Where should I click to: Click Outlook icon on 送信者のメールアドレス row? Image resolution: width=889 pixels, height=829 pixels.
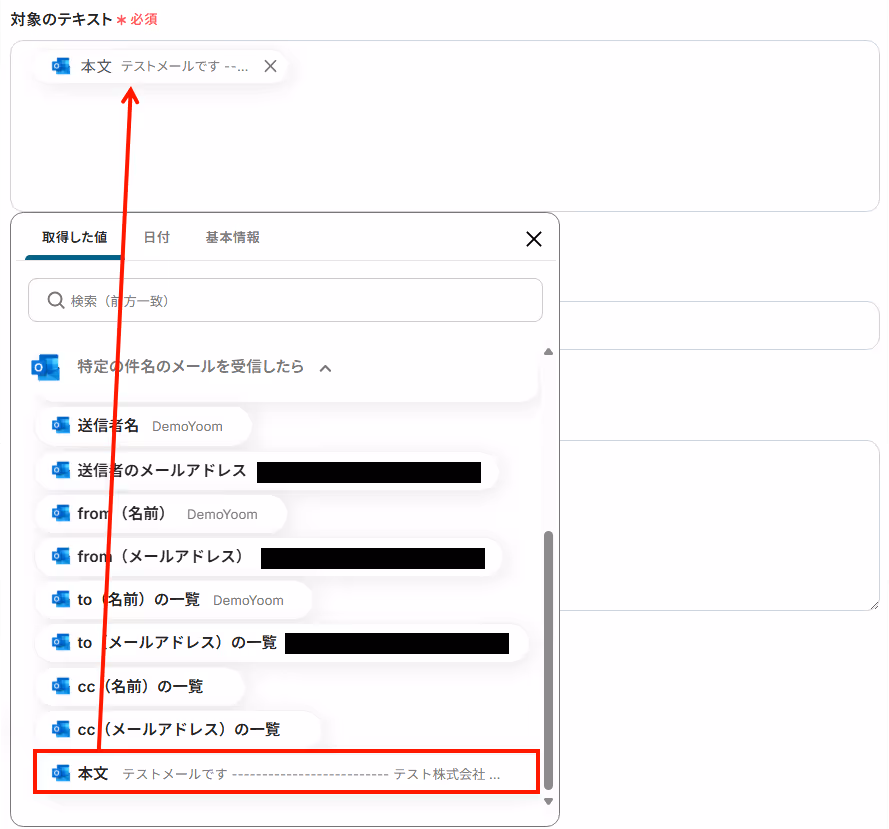61,470
